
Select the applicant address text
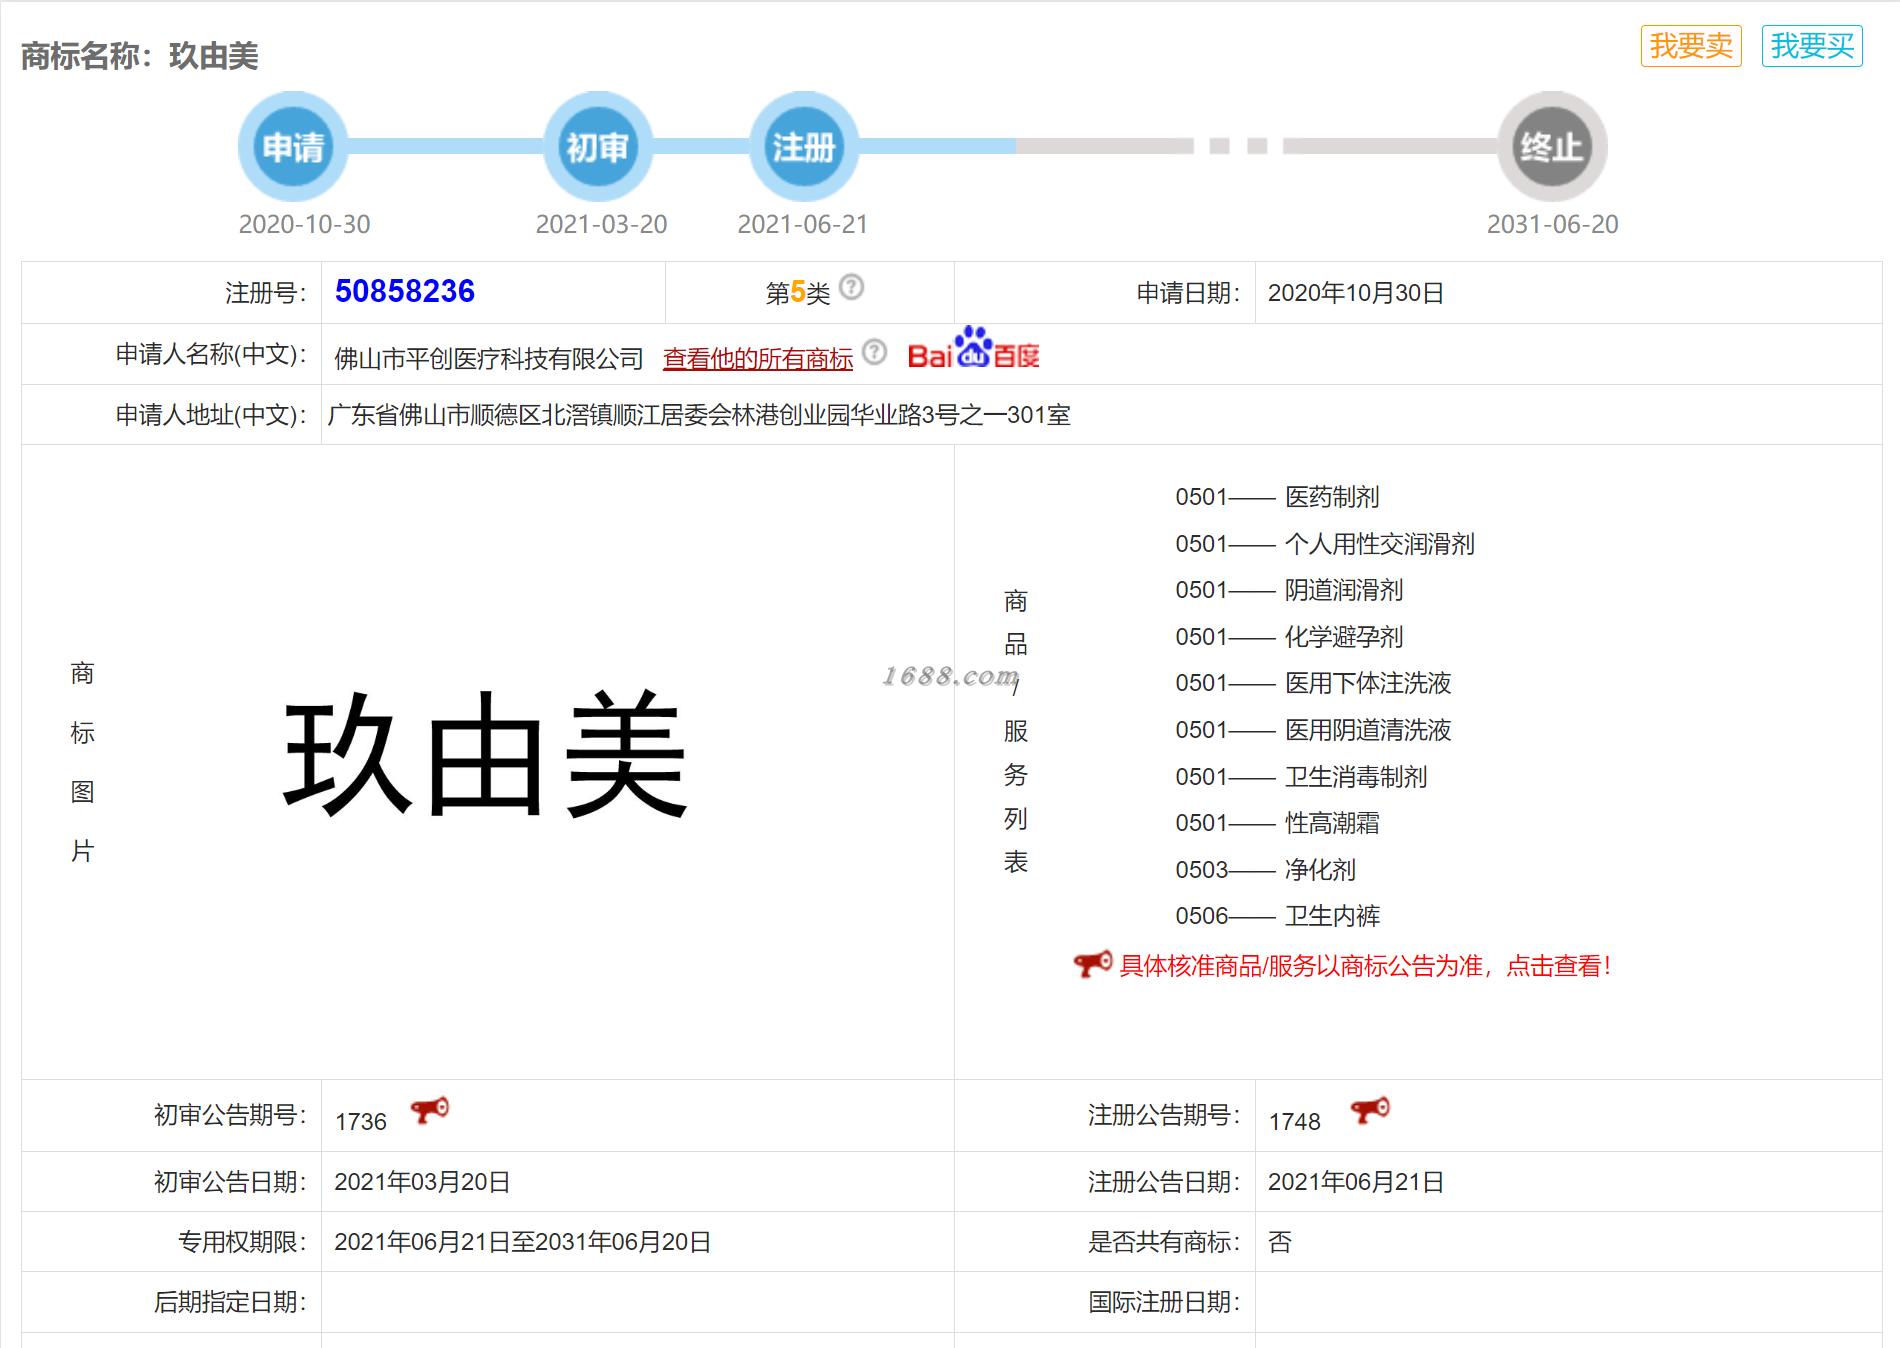coord(699,415)
